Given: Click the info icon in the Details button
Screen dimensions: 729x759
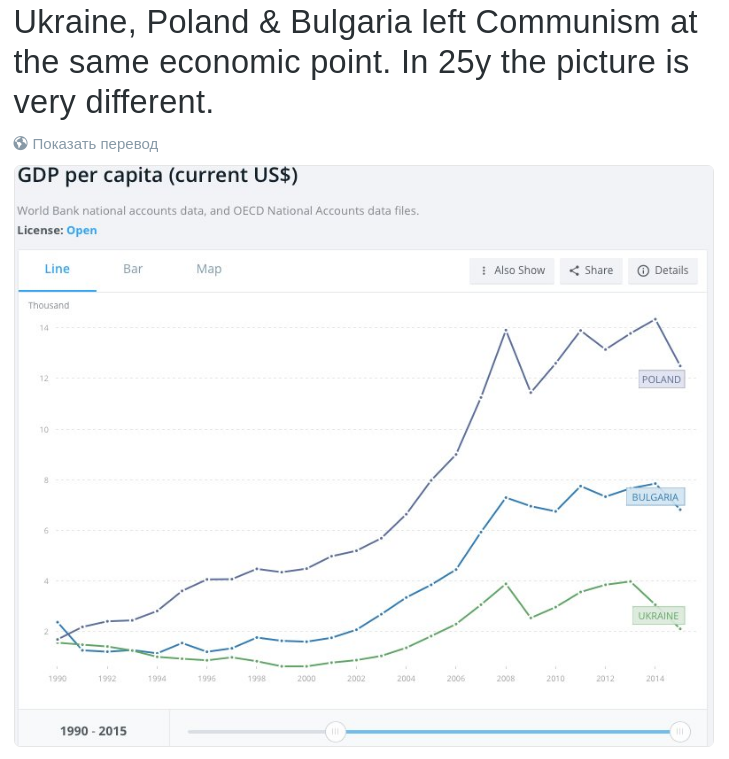Looking at the screenshot, I should pyautogui.click(x=643, y=270).
